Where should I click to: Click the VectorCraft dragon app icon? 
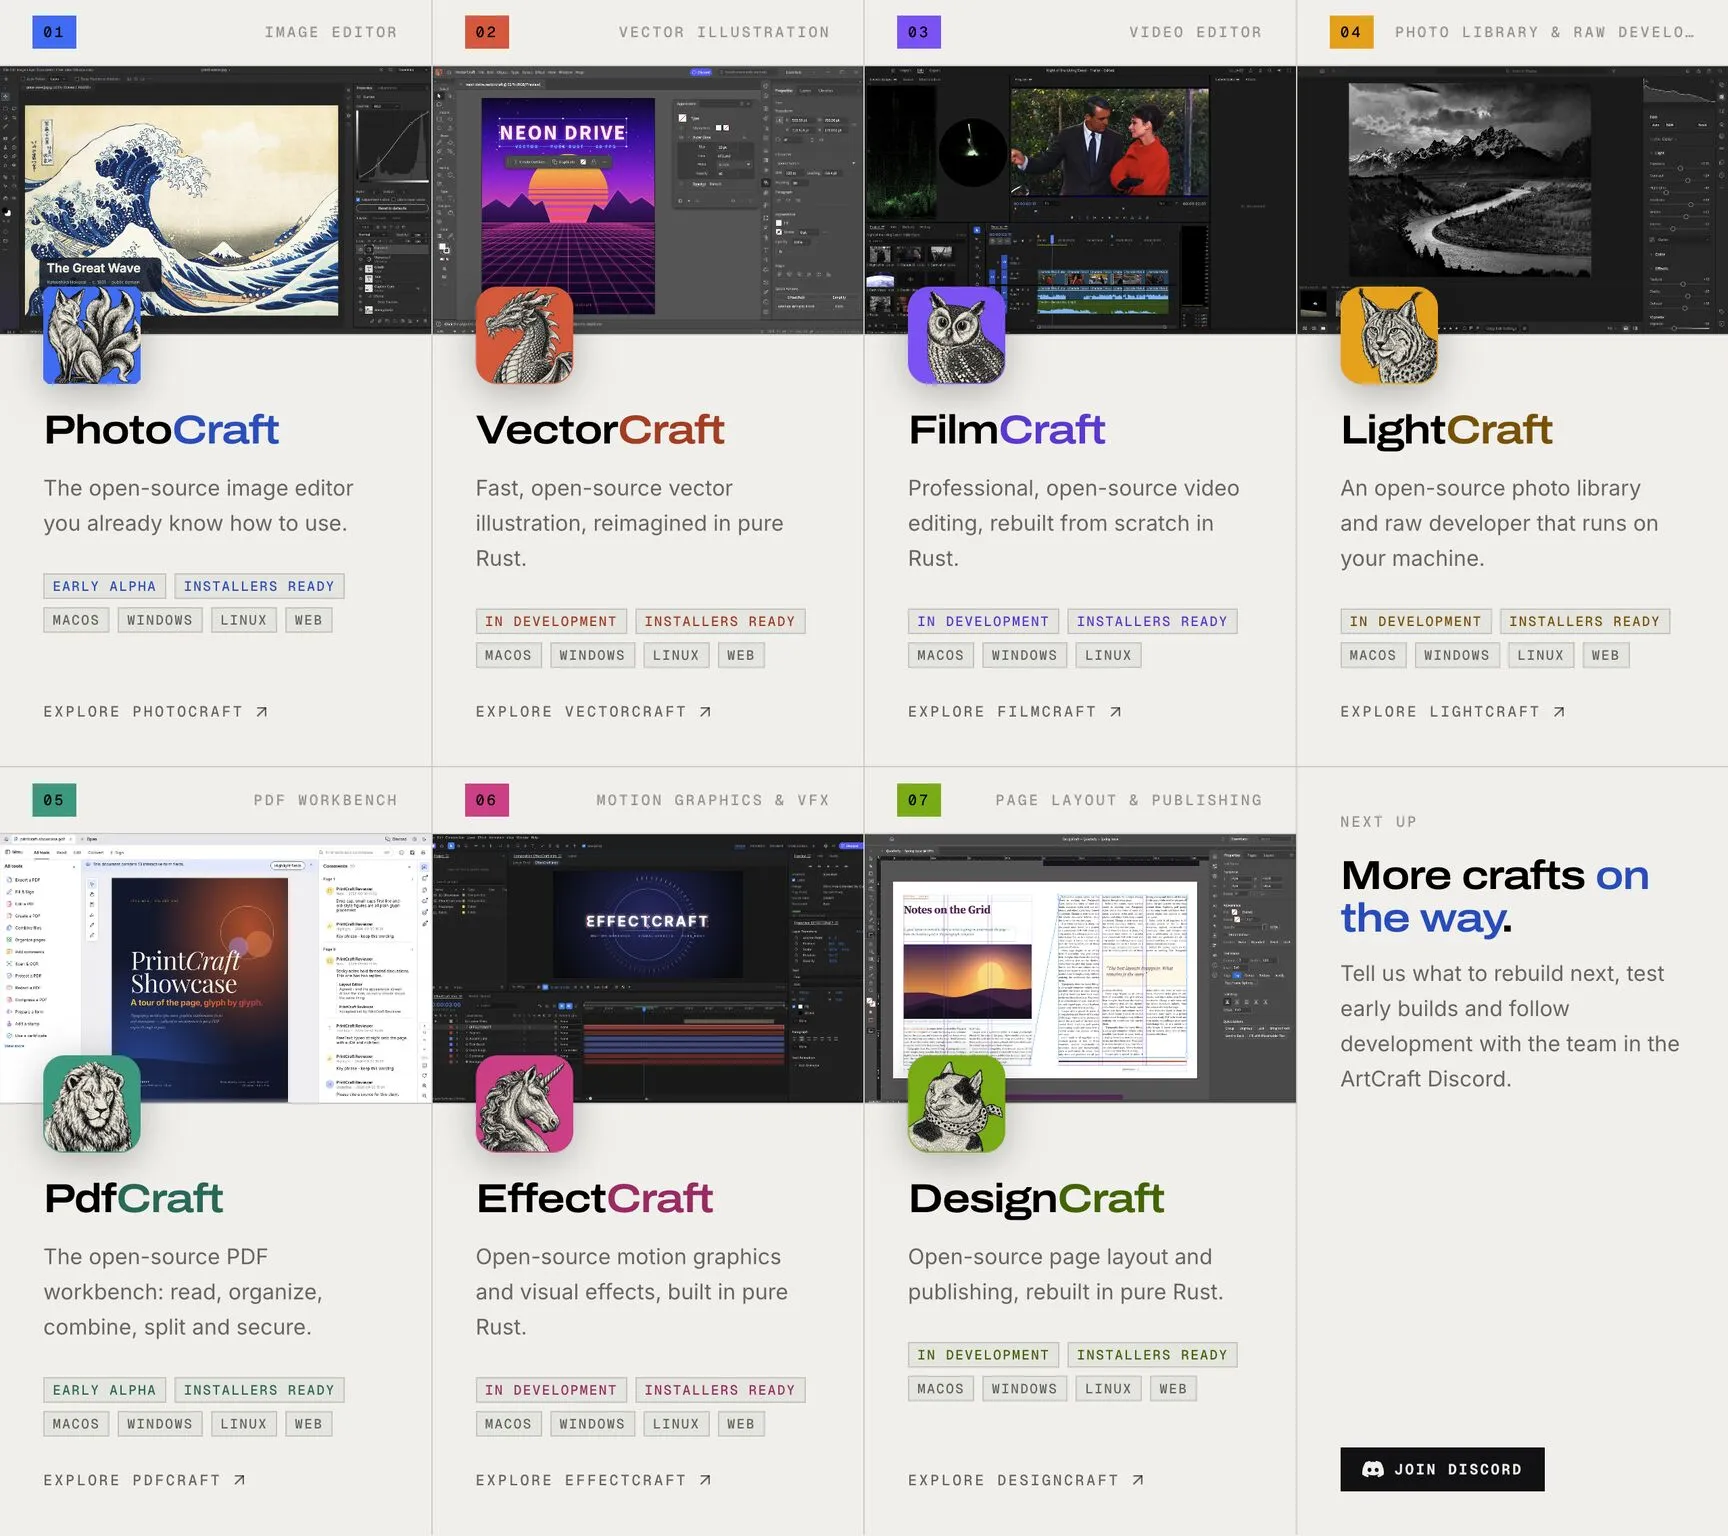coord(524,336)
